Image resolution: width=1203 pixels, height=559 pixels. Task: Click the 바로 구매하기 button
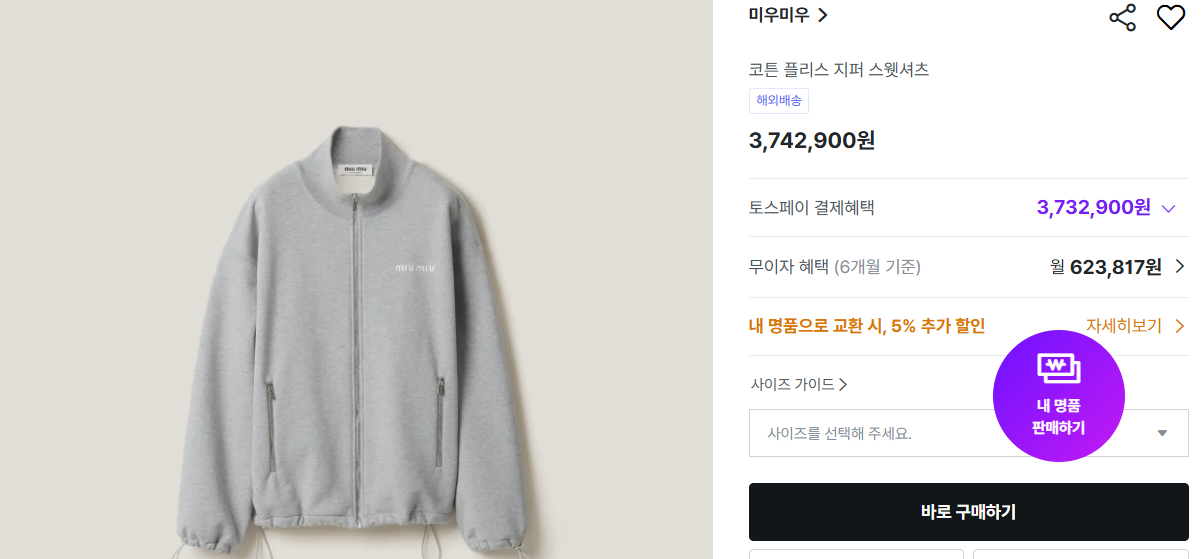(x=968, y=512)
